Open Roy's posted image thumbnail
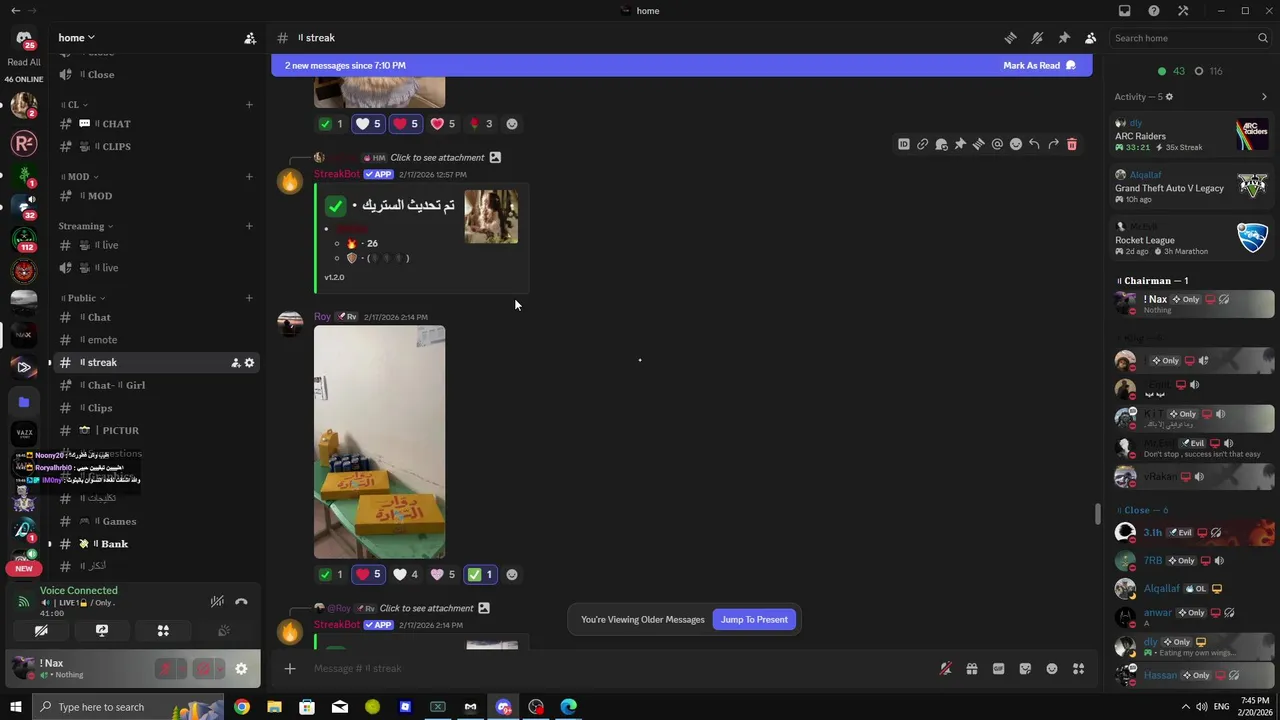Image resolution: width=1280 pixels, height=720 pixels. coord(379,442)
